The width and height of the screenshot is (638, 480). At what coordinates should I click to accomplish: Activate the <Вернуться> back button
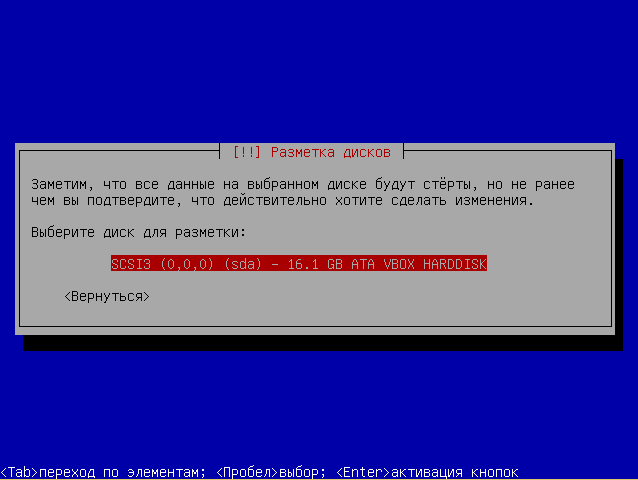[x=107, y=297]
